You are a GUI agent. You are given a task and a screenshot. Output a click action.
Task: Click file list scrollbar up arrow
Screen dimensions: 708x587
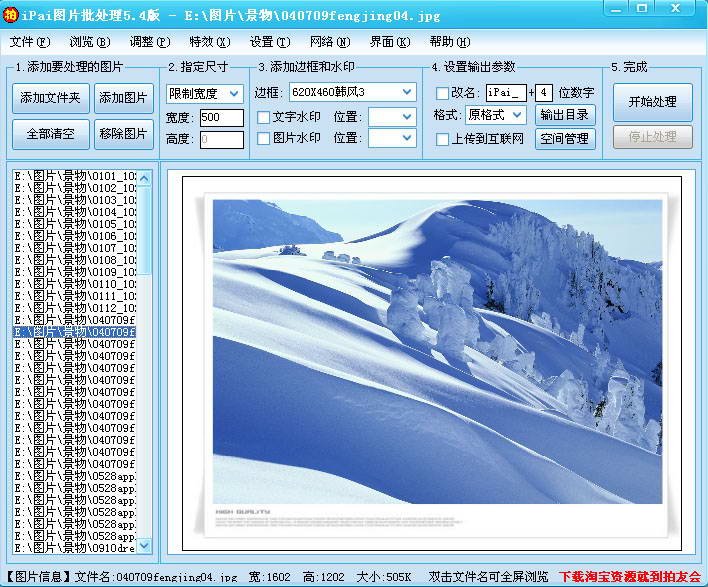[144, 179]
